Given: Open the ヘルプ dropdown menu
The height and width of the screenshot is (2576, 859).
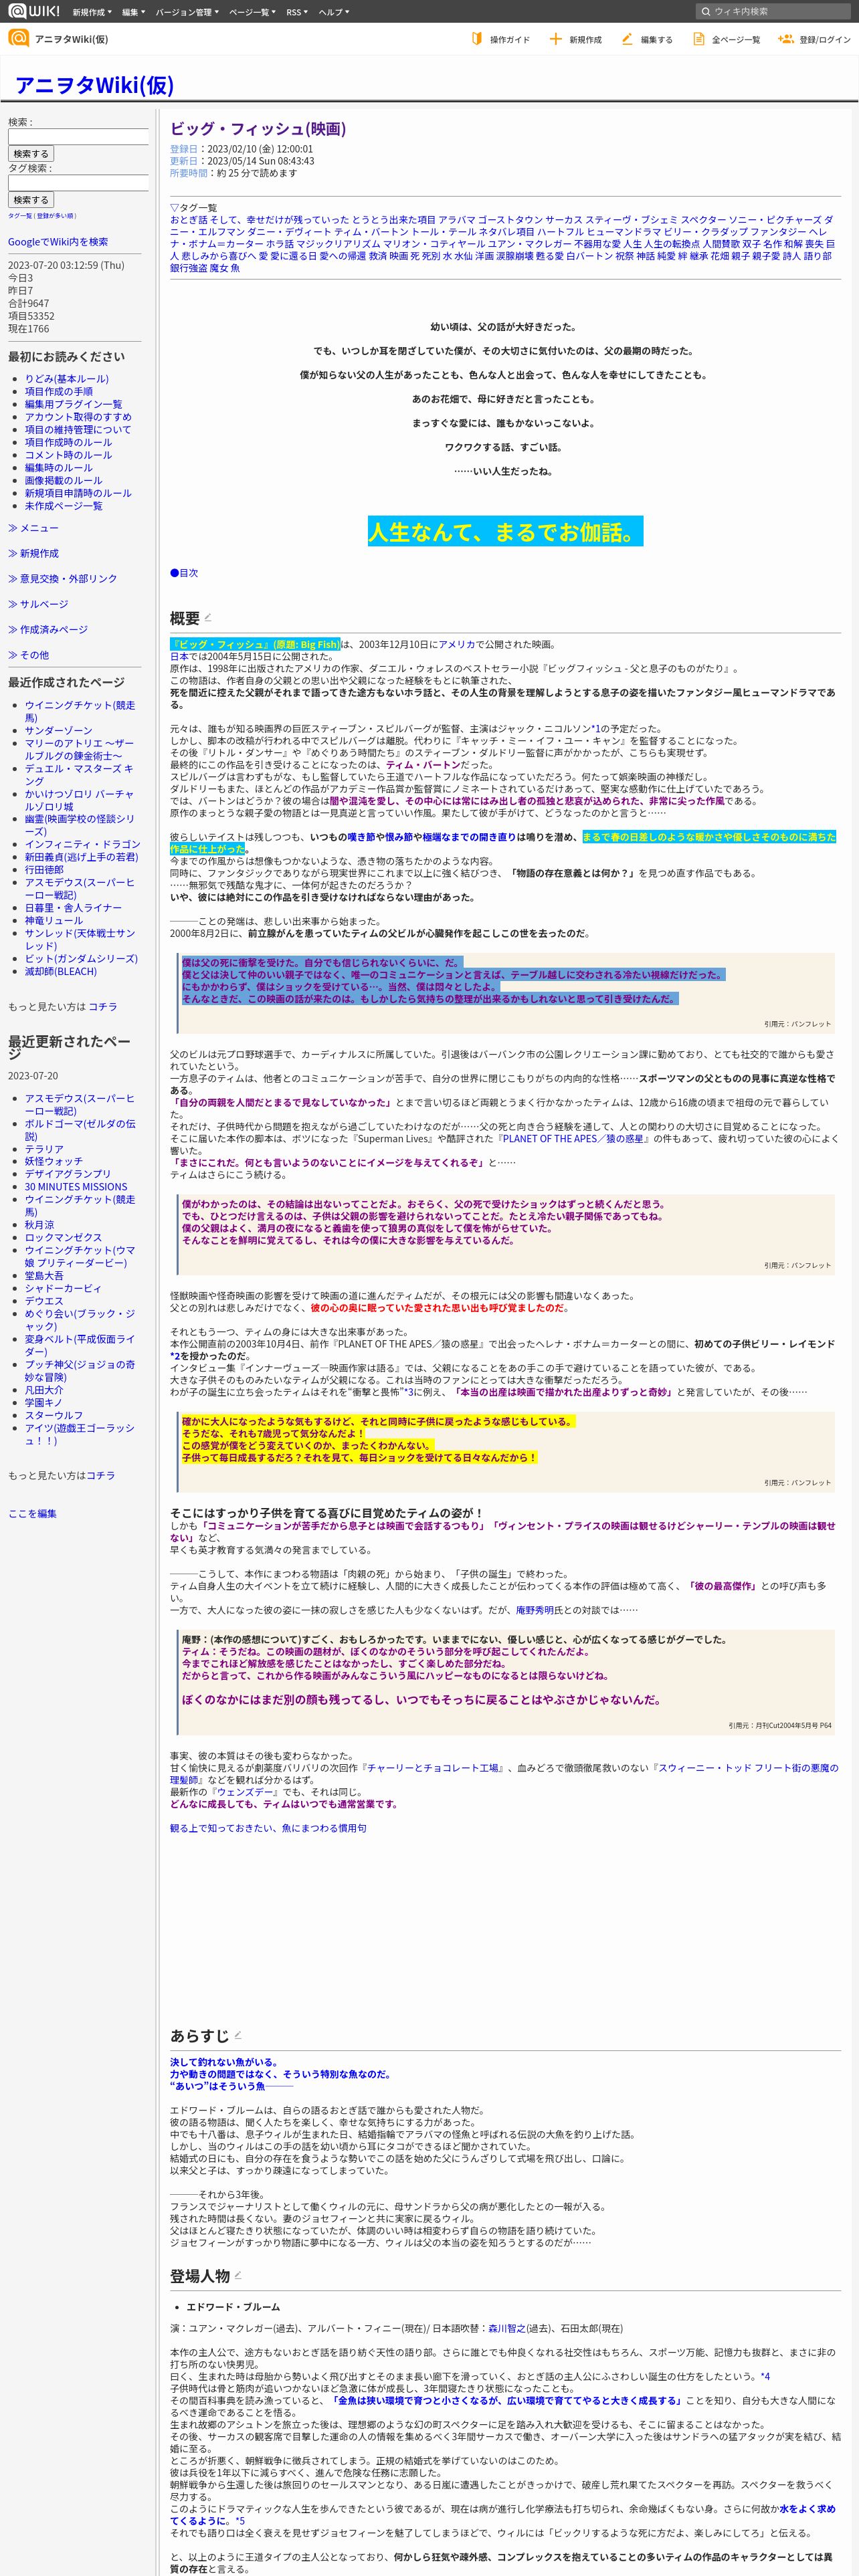Looking at the screenshot, I should pyautogui.click(x=333, y=12).
